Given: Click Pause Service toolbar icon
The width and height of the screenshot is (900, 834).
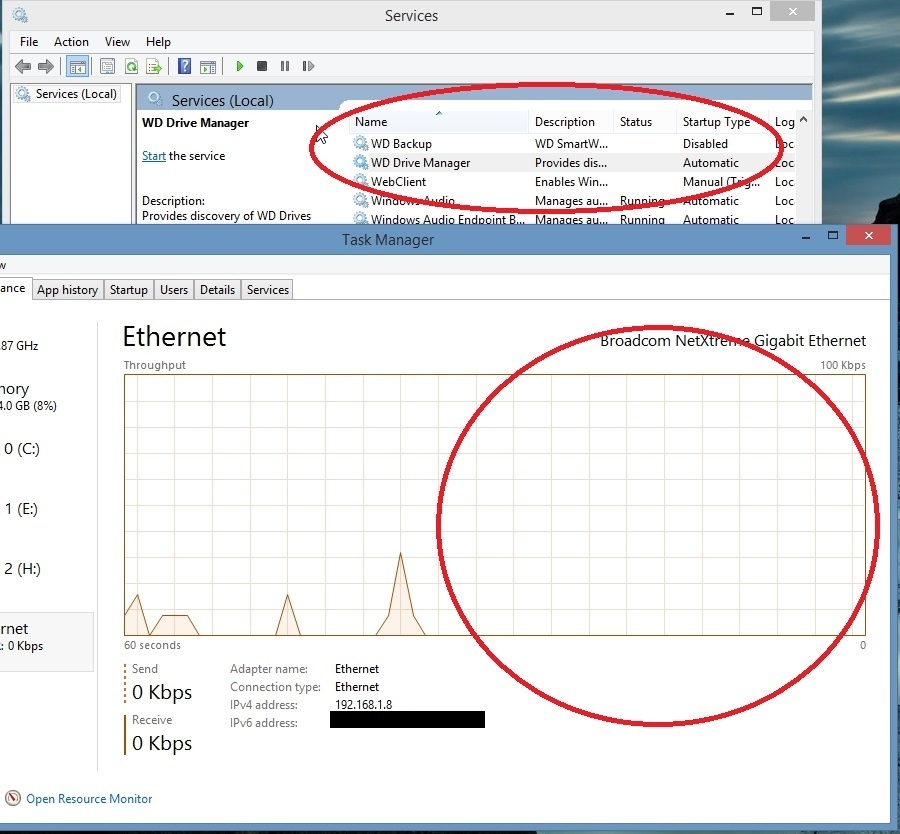Looking at the screenshot, I should [x=285, y=66].
